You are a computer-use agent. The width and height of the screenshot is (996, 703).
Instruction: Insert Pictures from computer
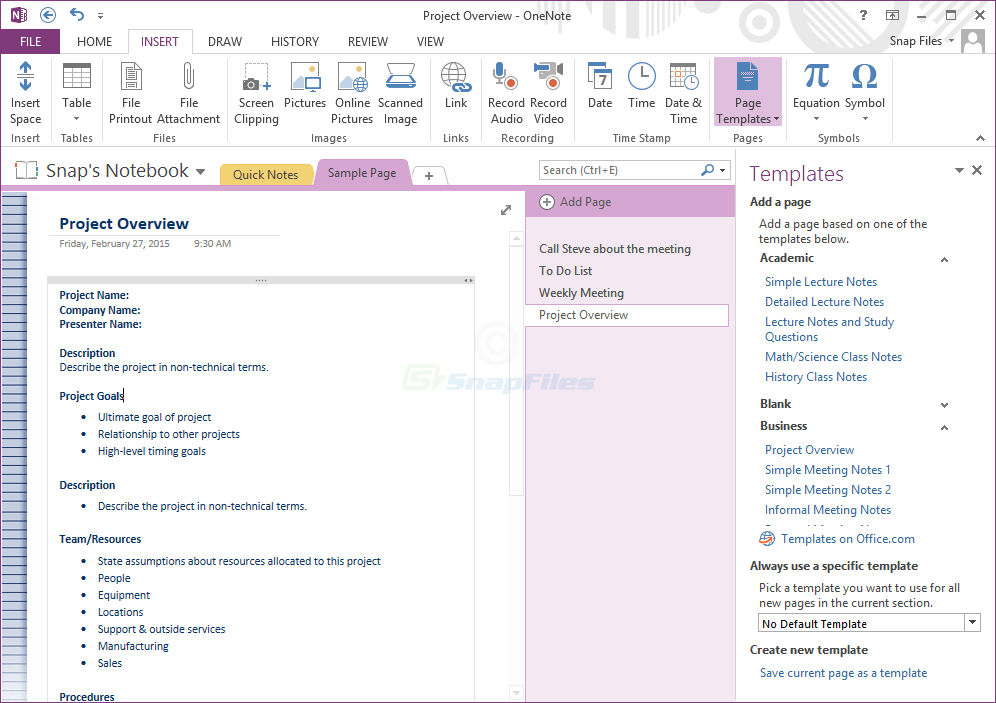(x=305, y=86)
